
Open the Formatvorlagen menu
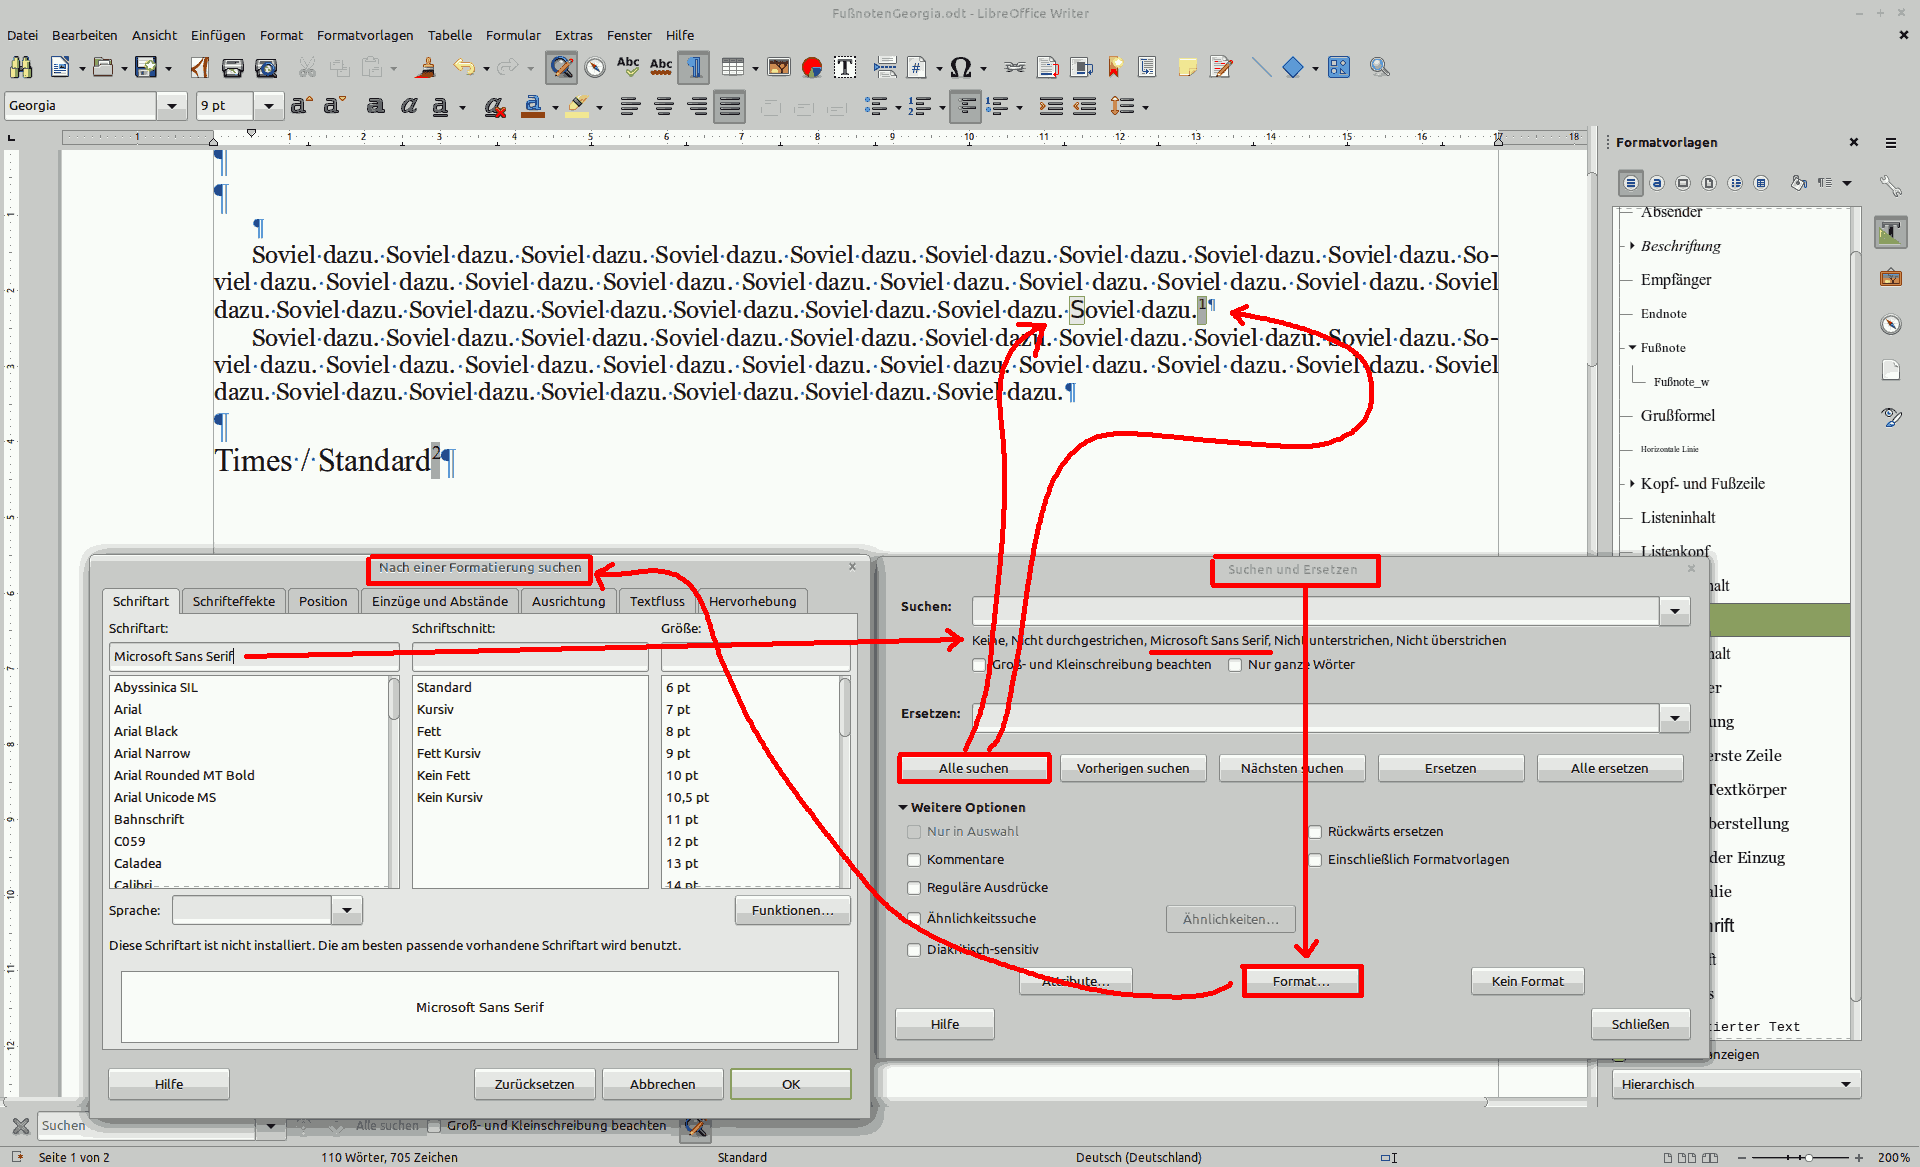[364, 35]
